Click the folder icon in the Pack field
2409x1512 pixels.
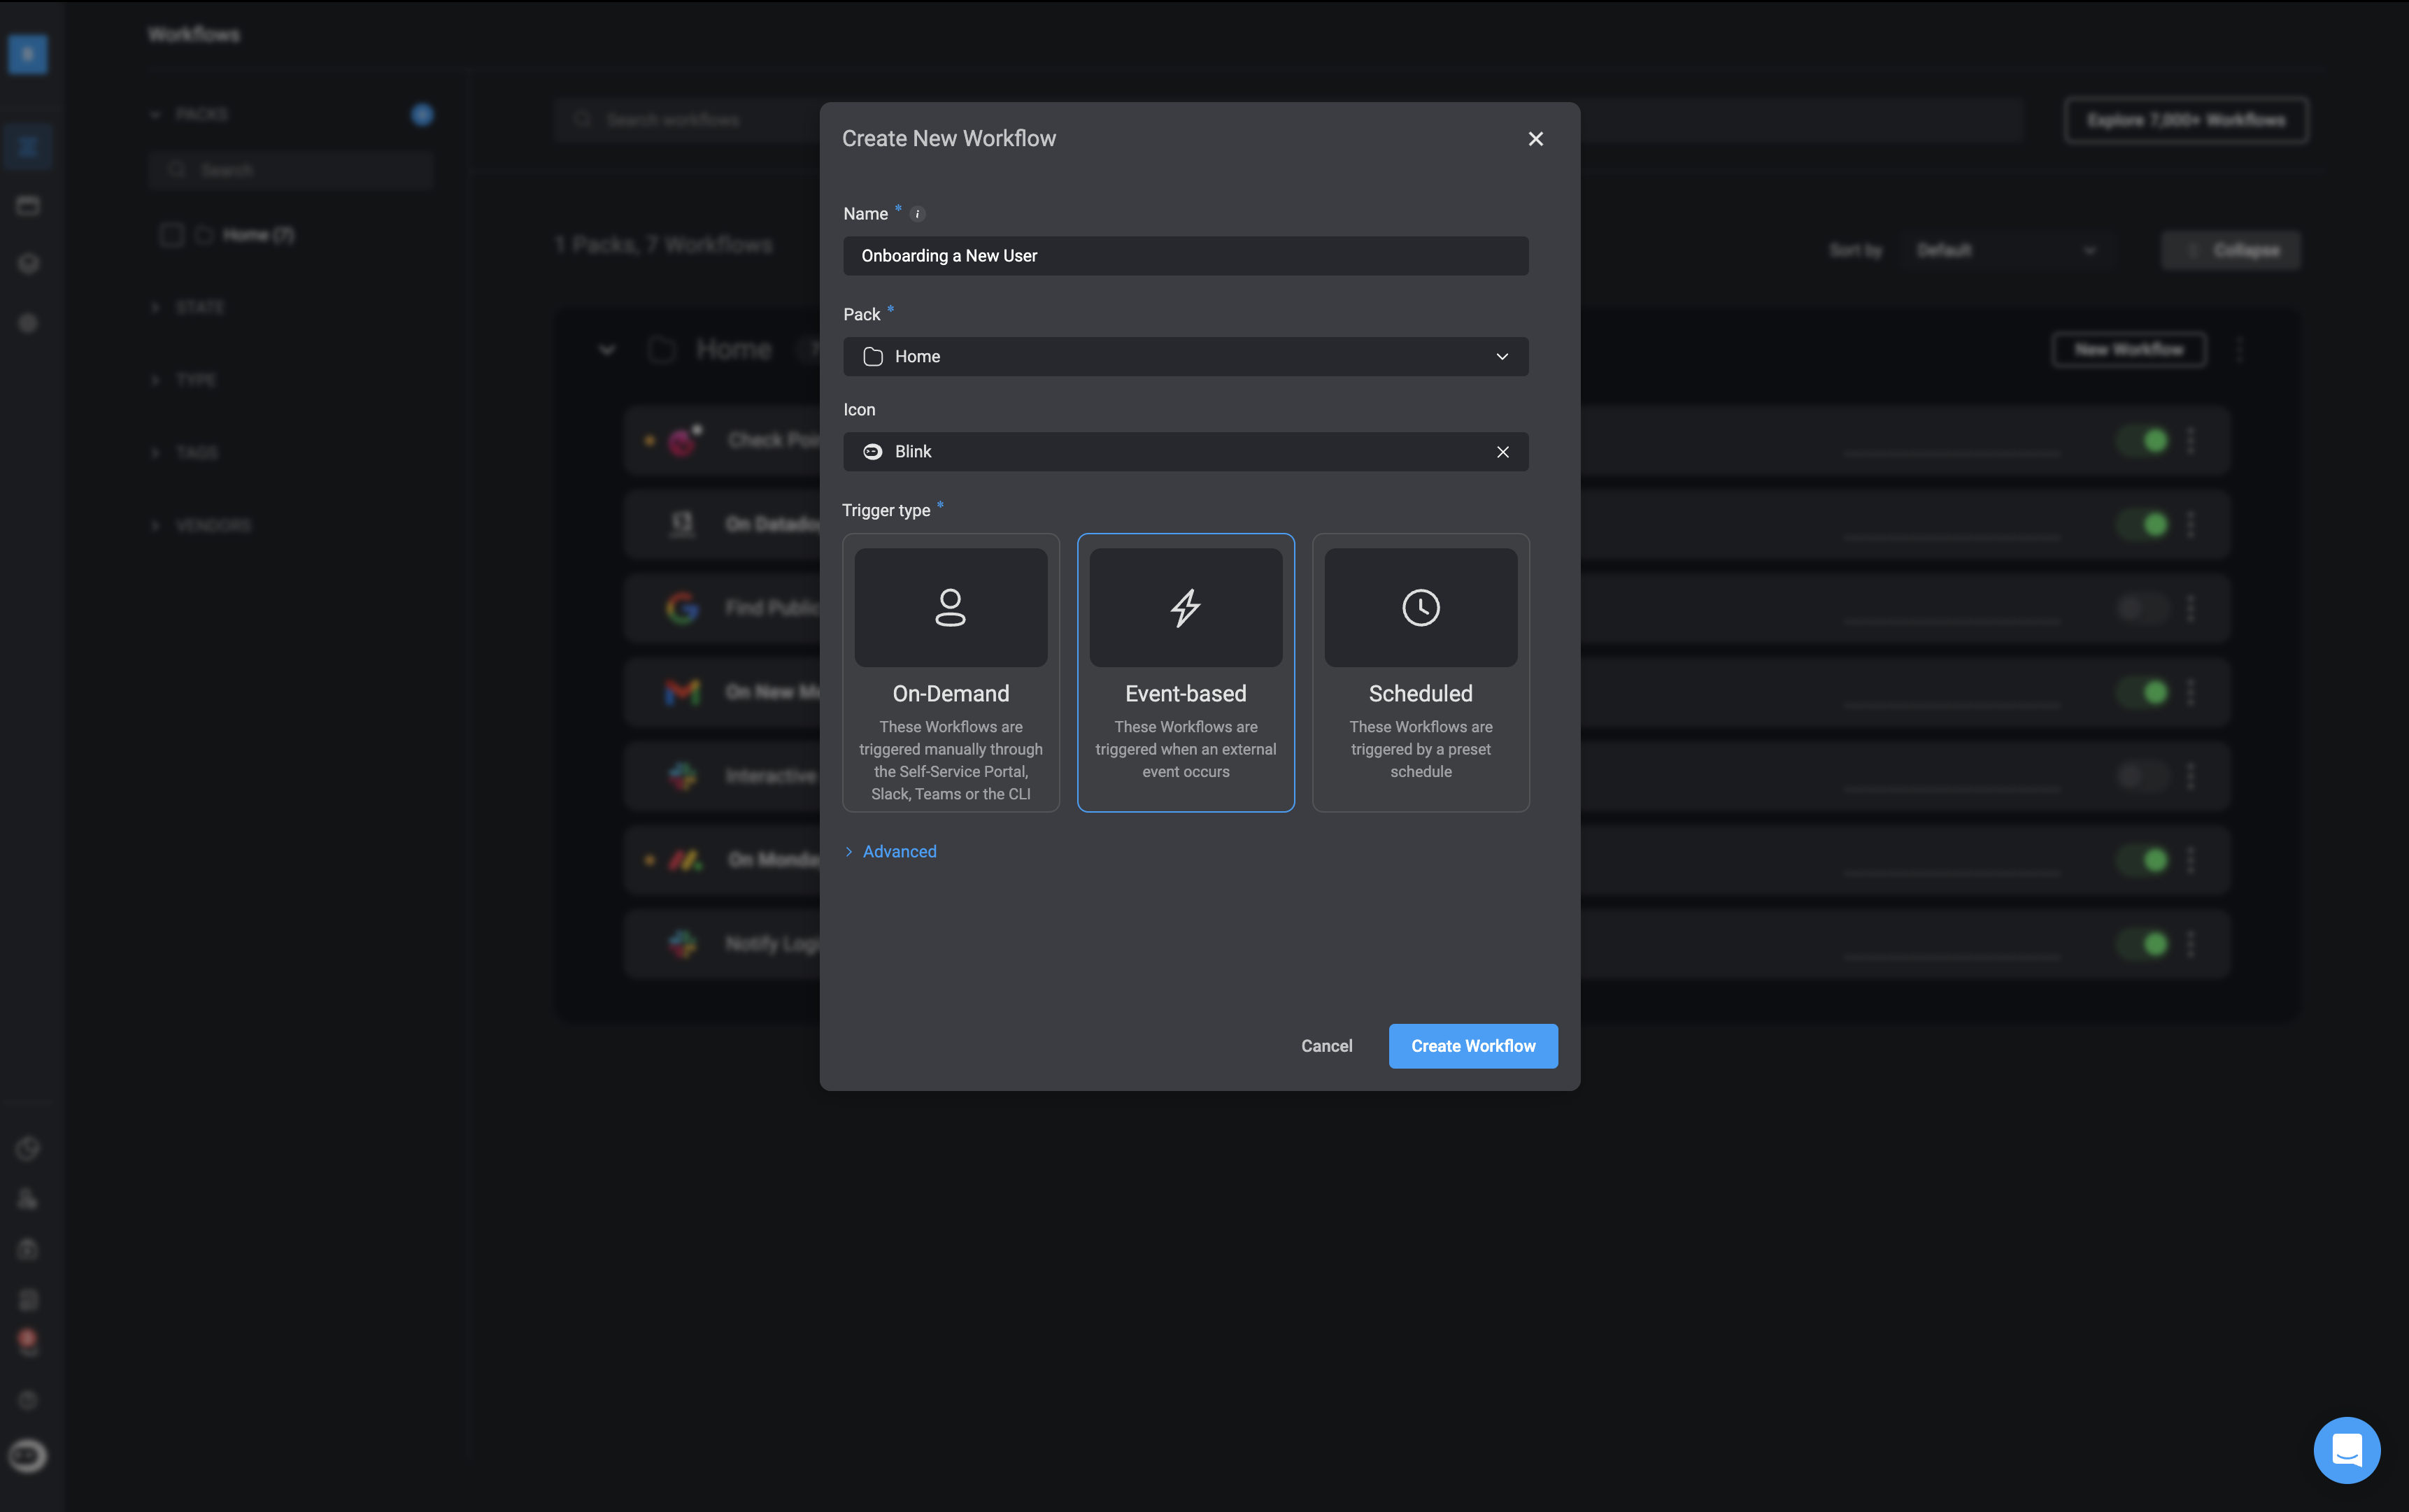coord(872,357)
